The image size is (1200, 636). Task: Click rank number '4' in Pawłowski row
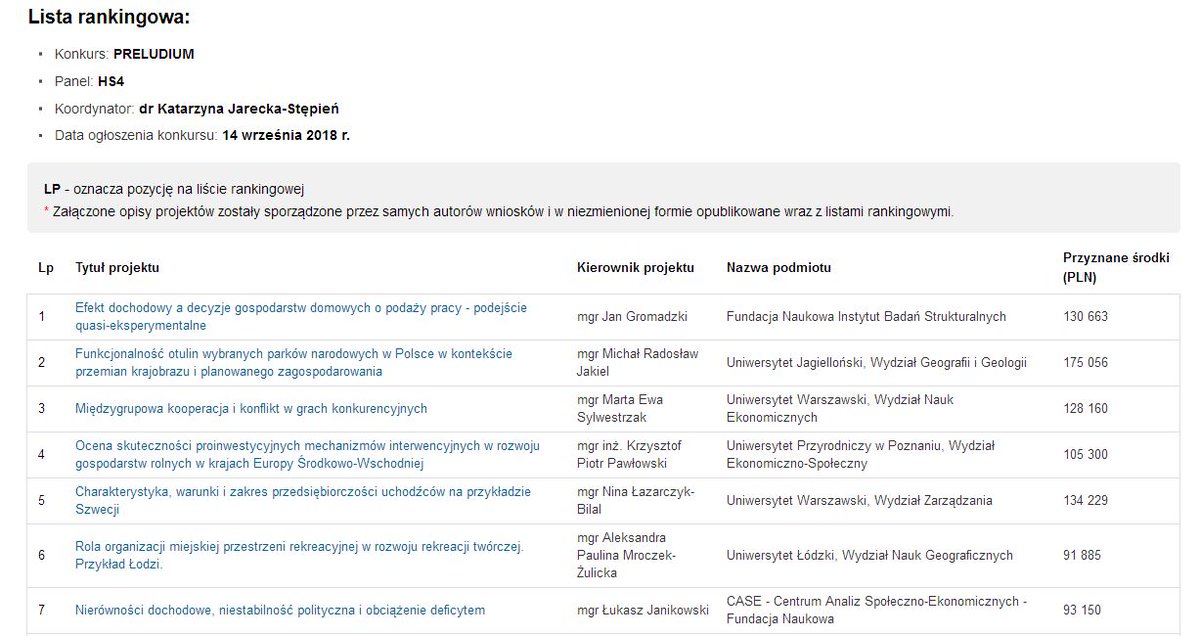42,454
